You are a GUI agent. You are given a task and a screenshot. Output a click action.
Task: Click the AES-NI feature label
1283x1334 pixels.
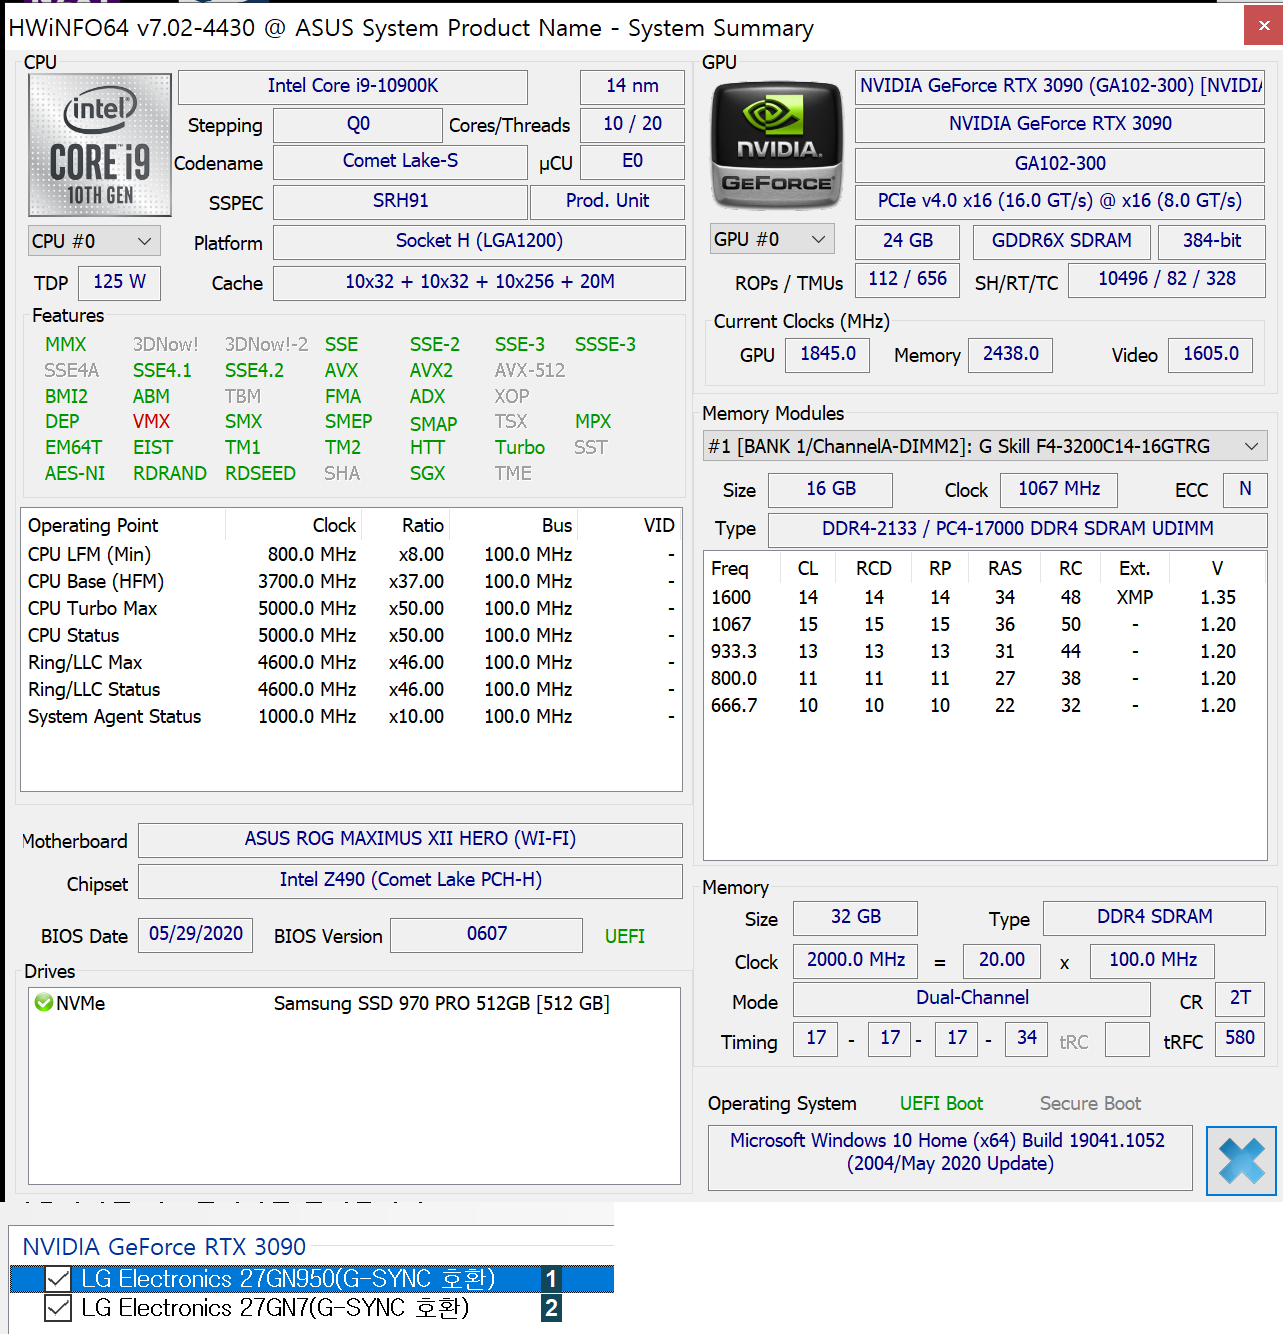(x=75, y=474)
